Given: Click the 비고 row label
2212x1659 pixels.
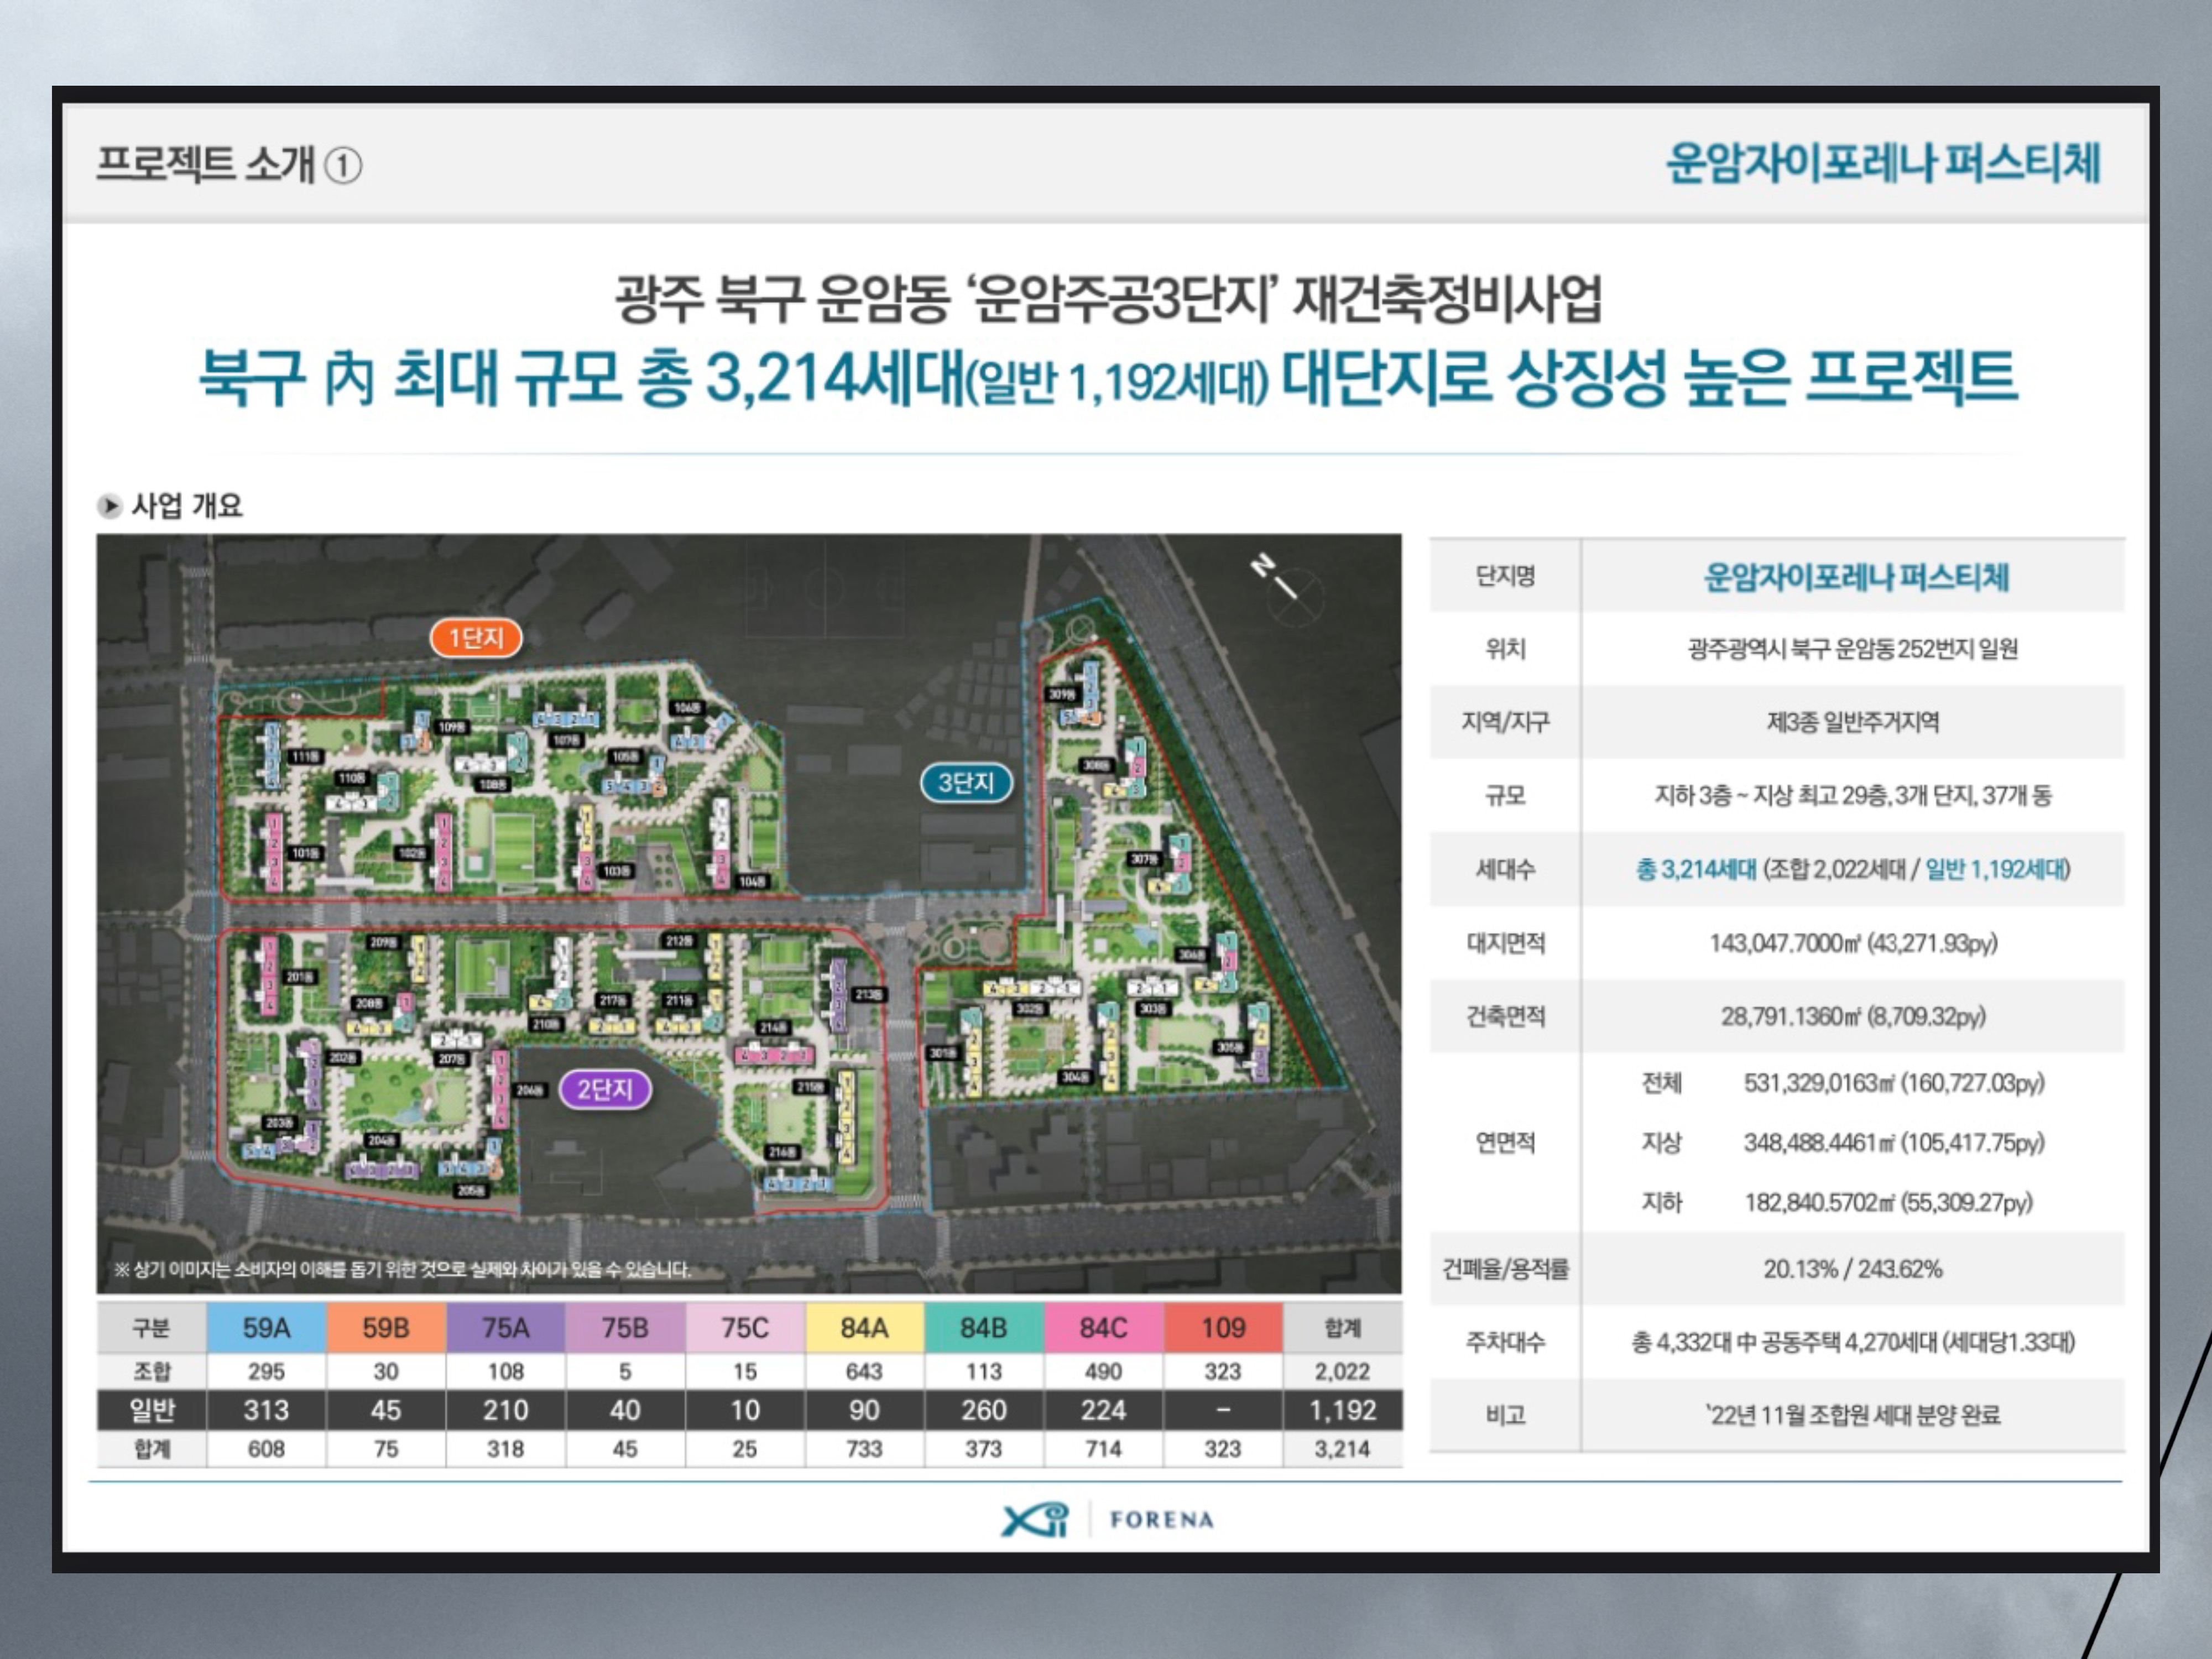Looking at the screenshot, I should (x=1505, y=1415).
